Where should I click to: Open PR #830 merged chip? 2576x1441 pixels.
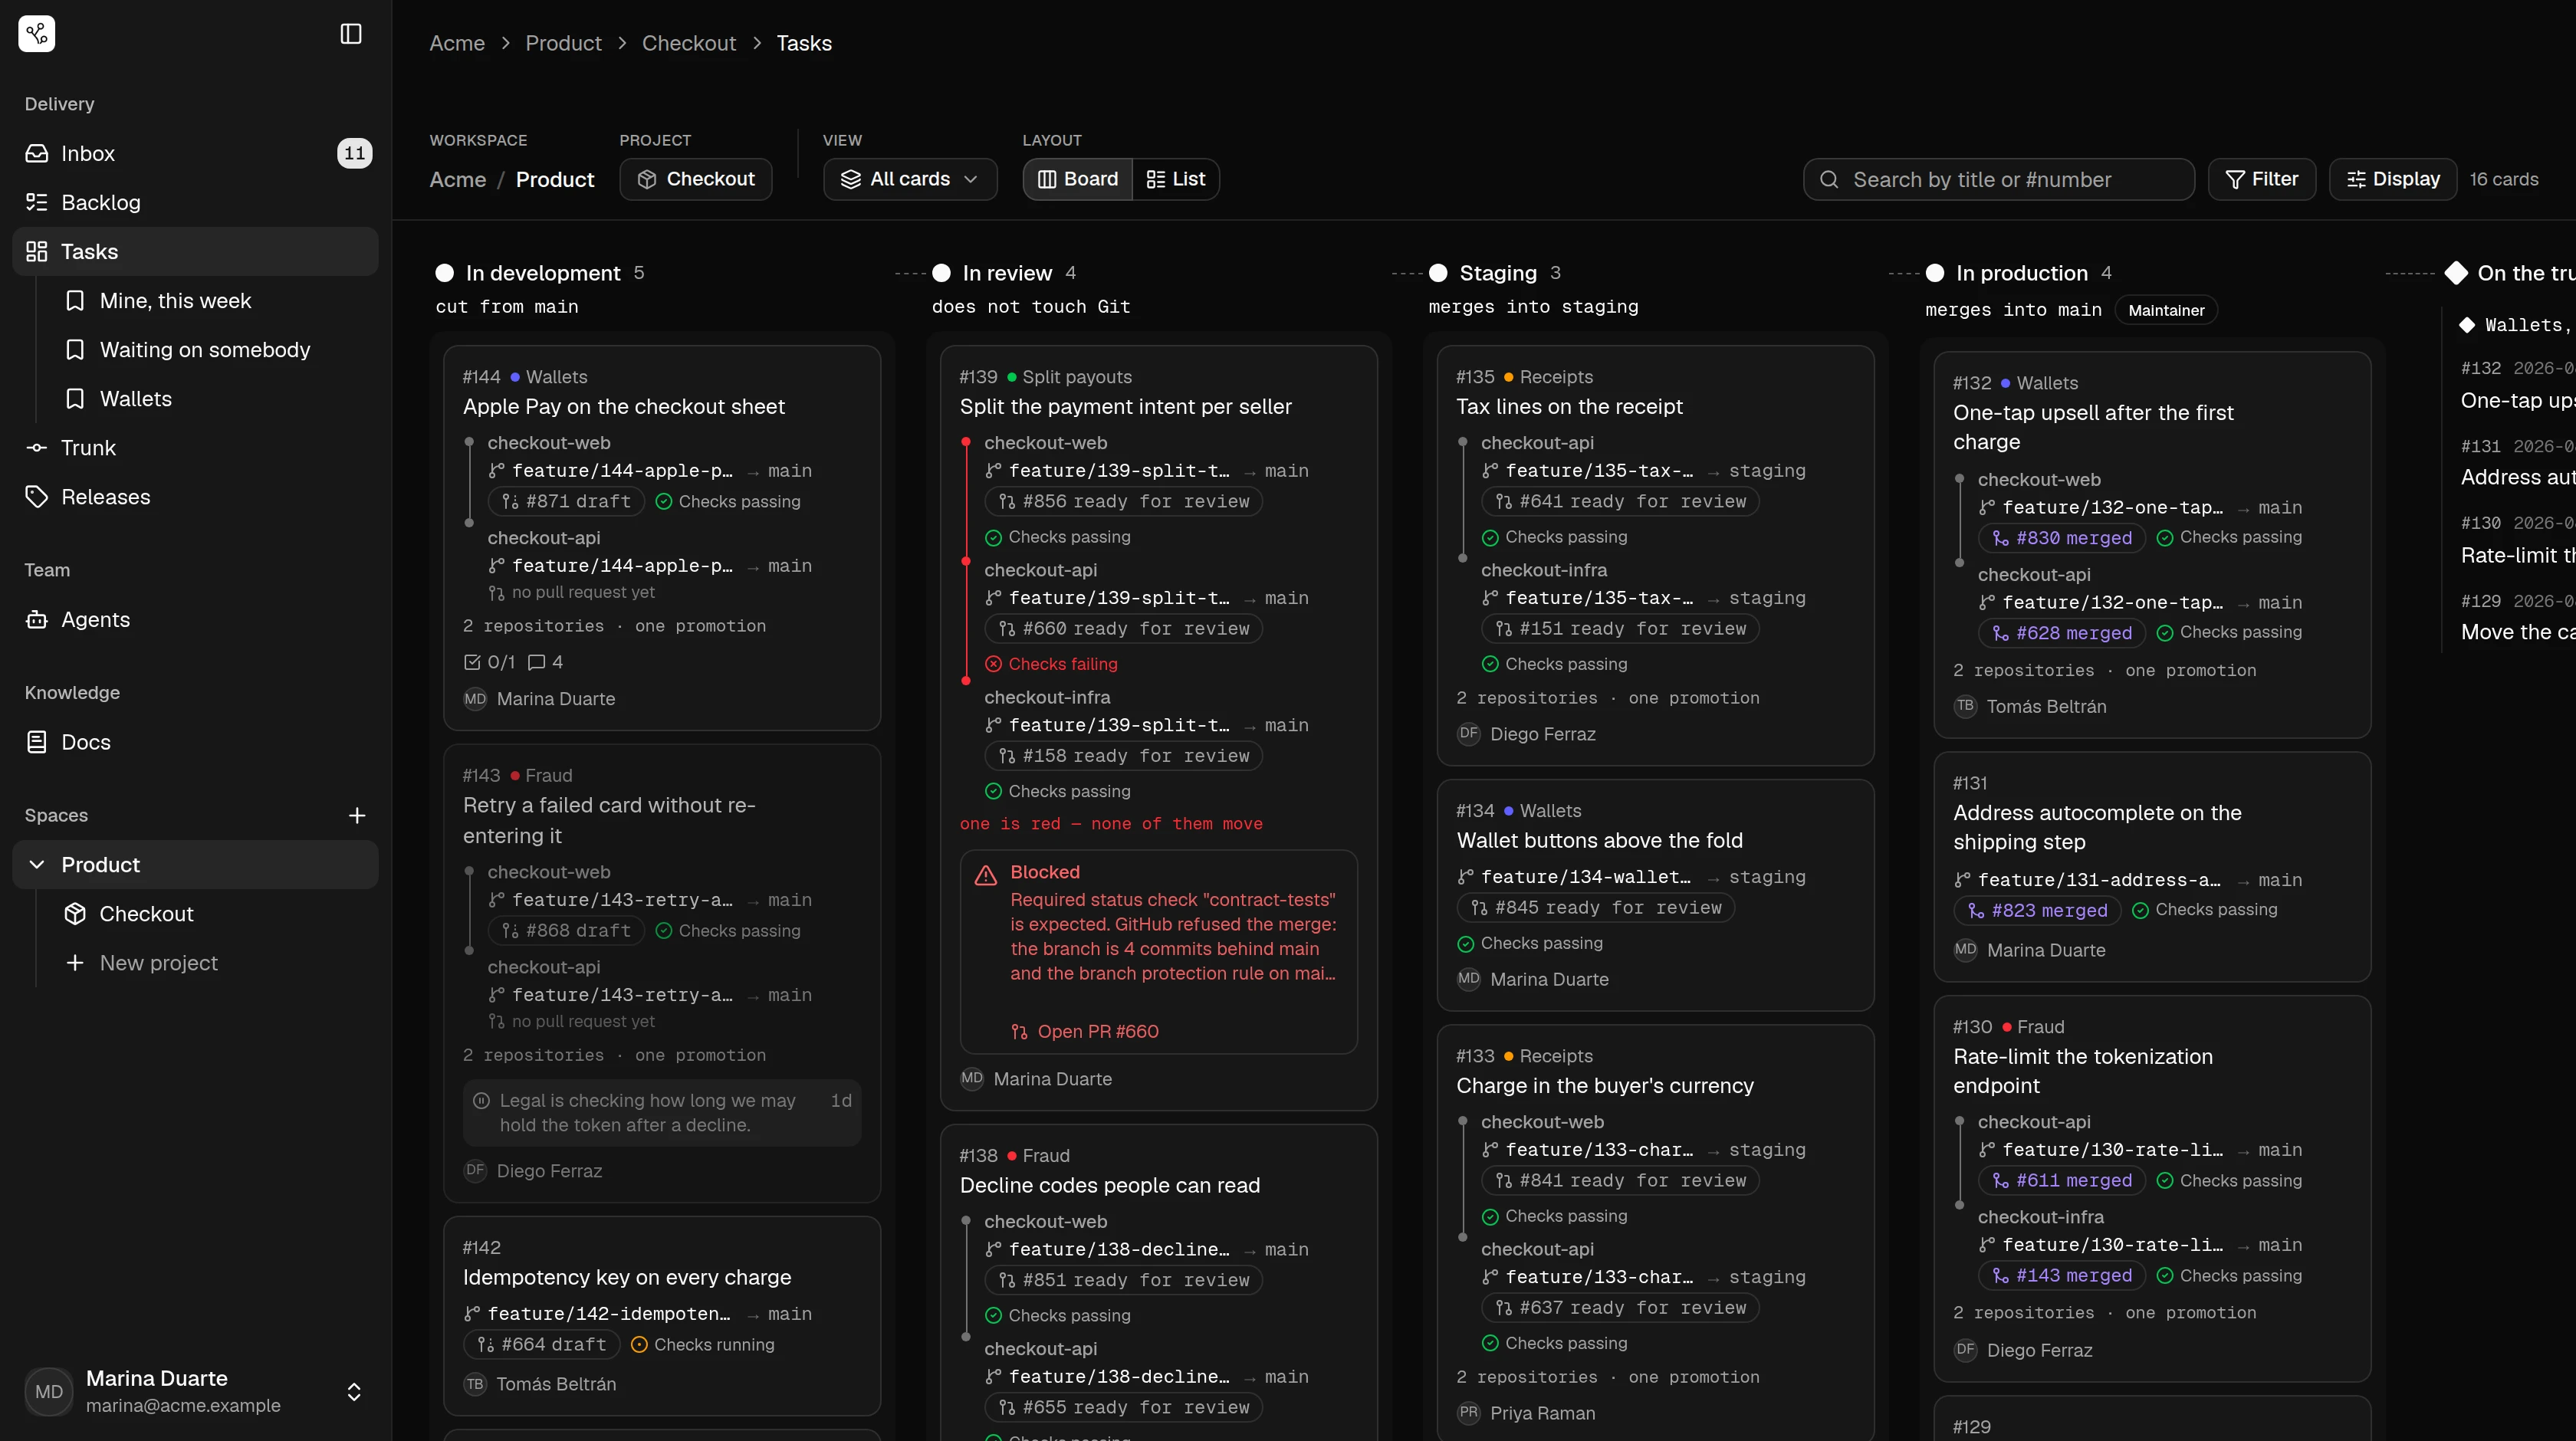(2062, 538)
